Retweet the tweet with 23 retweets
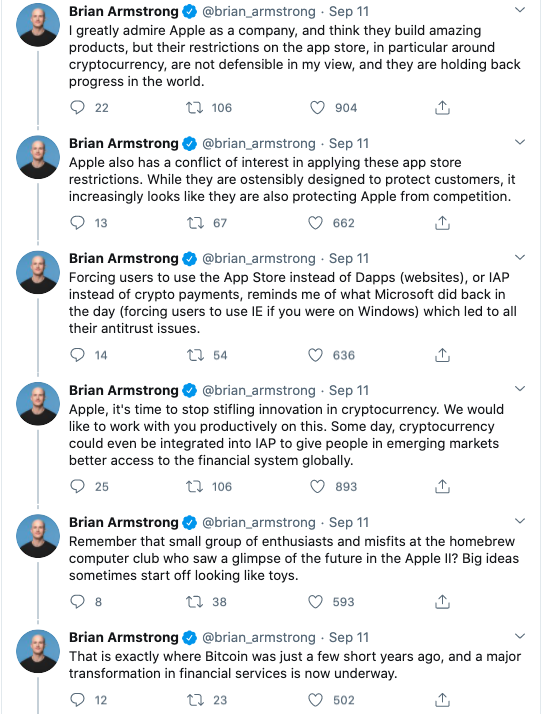This screenshot has height=714, width=543. pyautogui.click(x=195, y=700)
